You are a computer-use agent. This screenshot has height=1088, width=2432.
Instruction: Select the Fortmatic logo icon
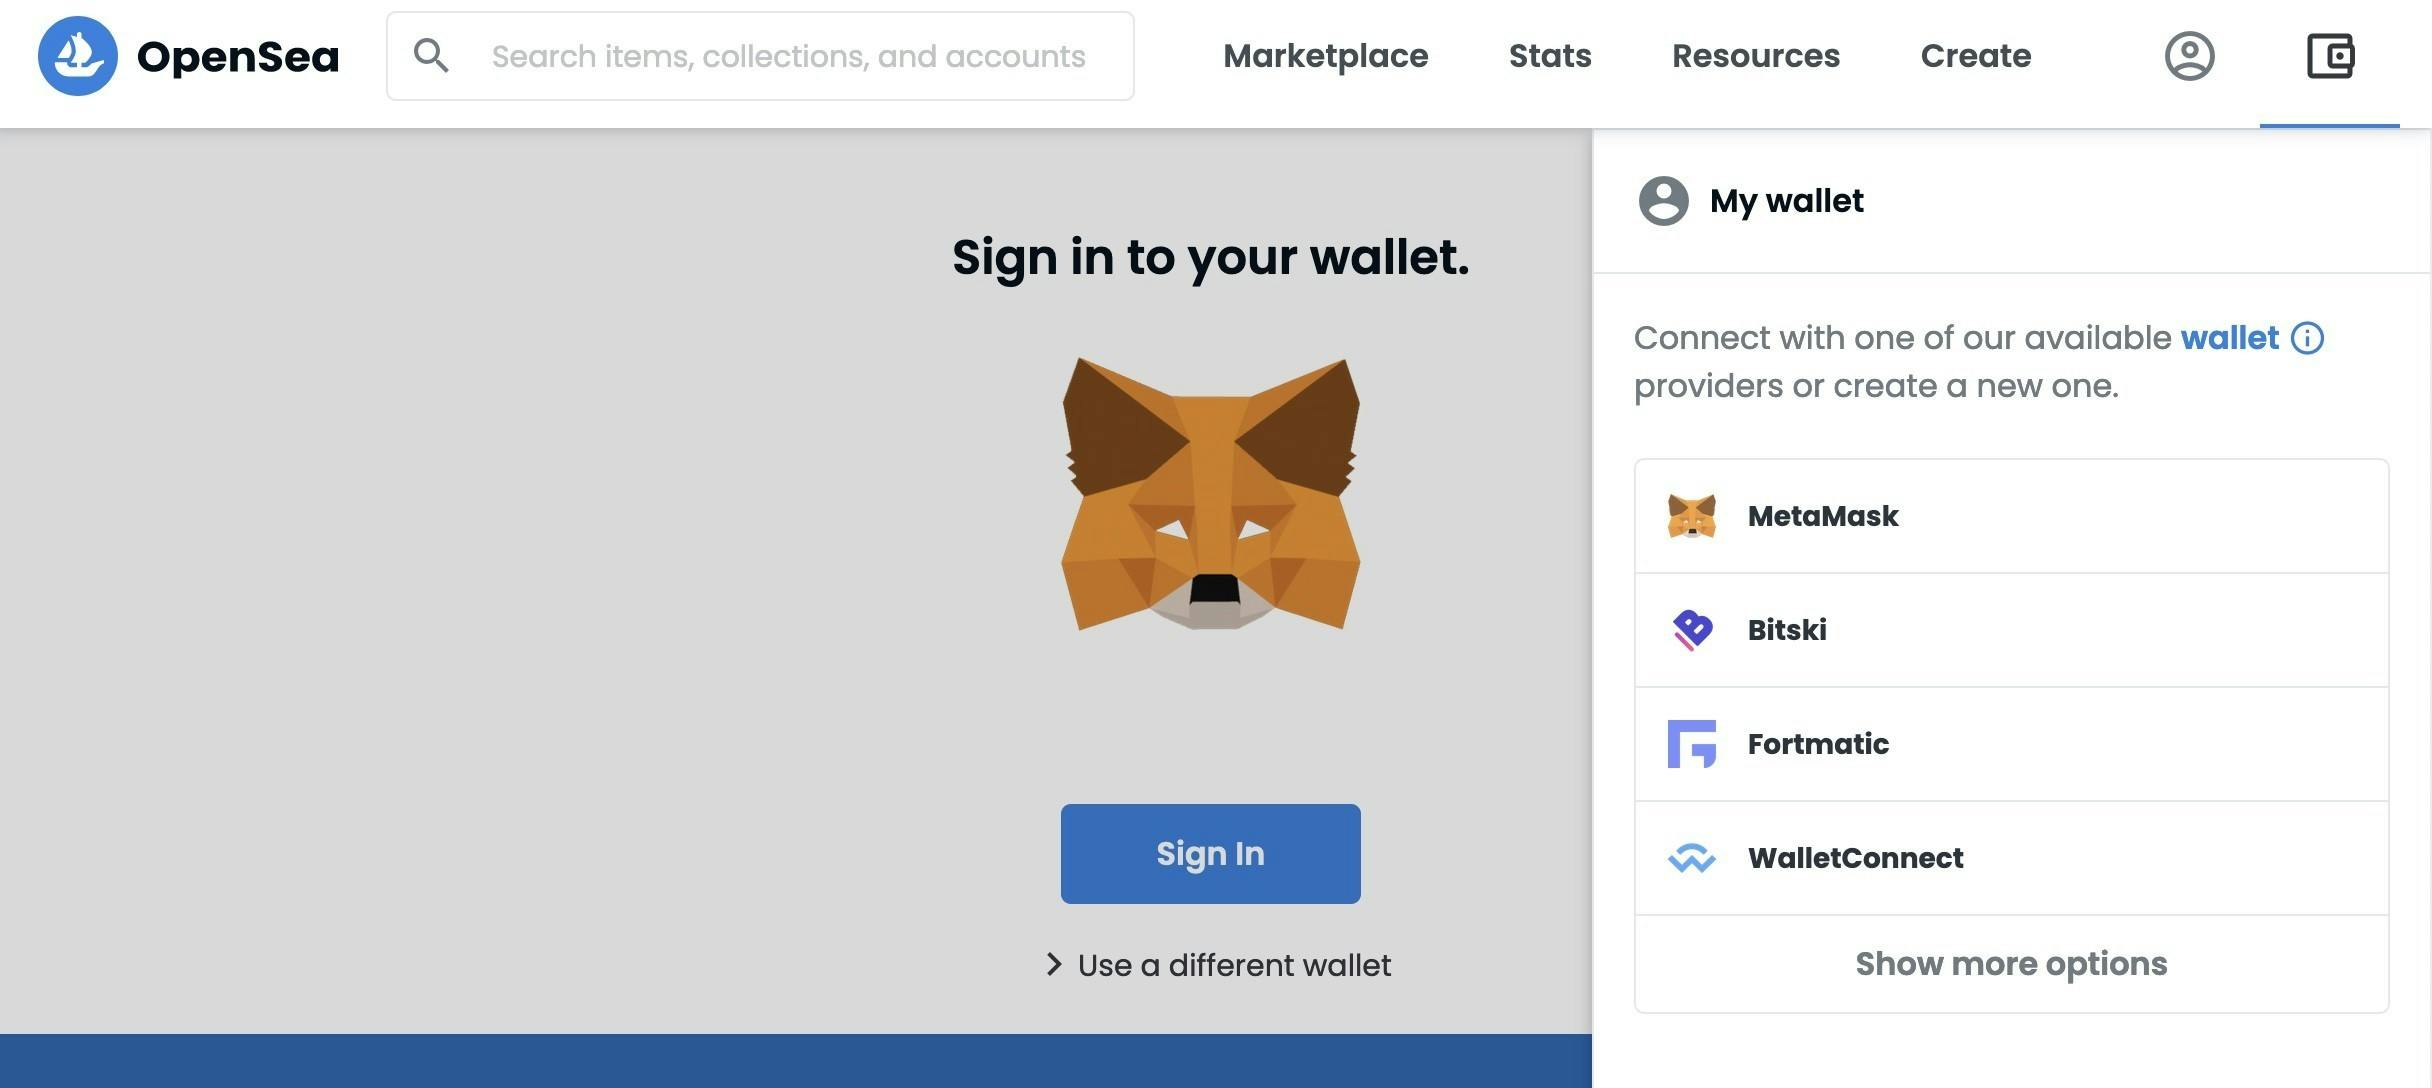pos(1692,744)
